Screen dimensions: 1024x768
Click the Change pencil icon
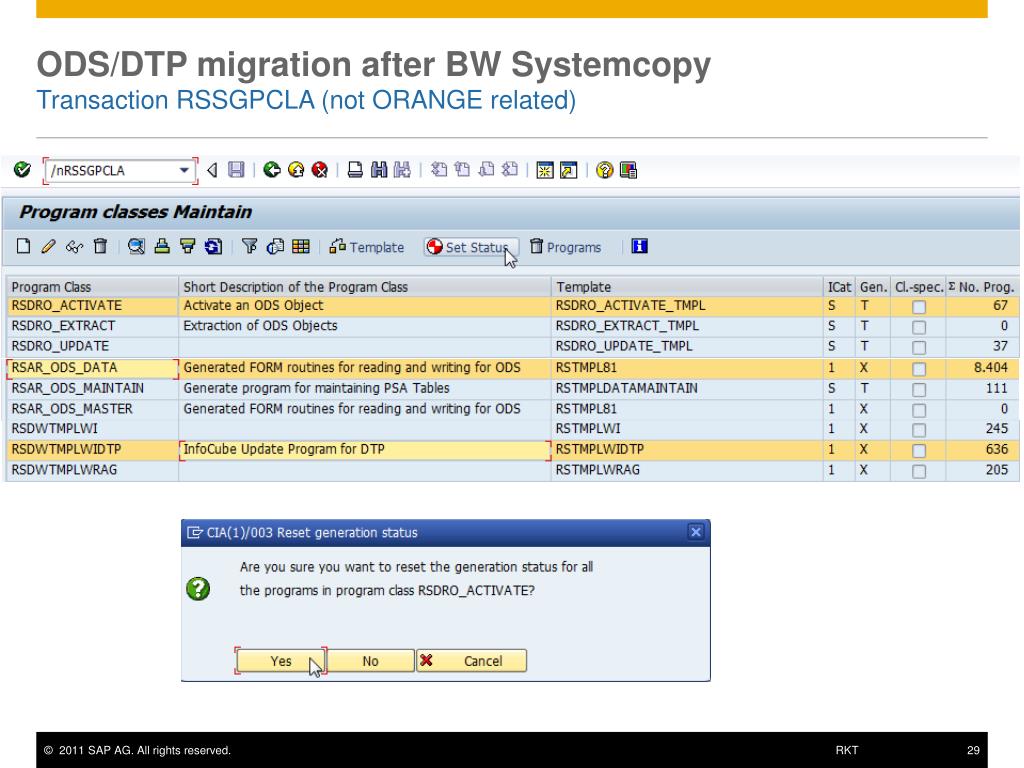48,246
